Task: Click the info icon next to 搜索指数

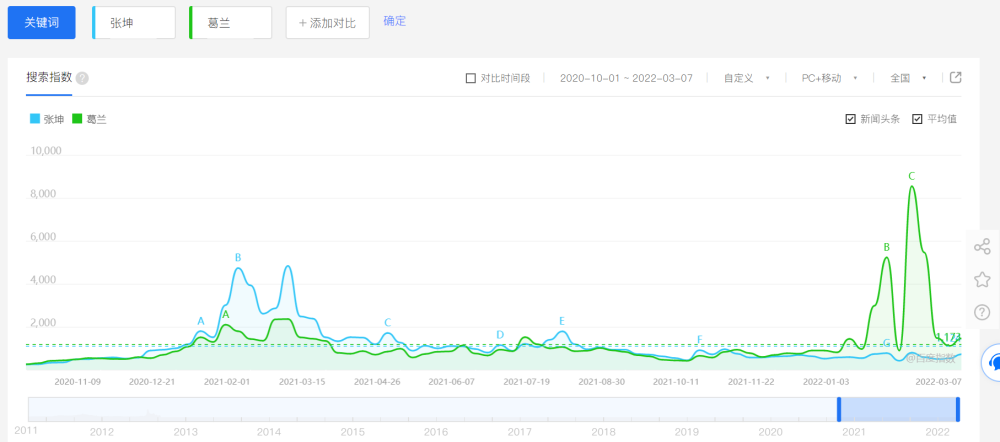Action: click(x=82, y=78)
